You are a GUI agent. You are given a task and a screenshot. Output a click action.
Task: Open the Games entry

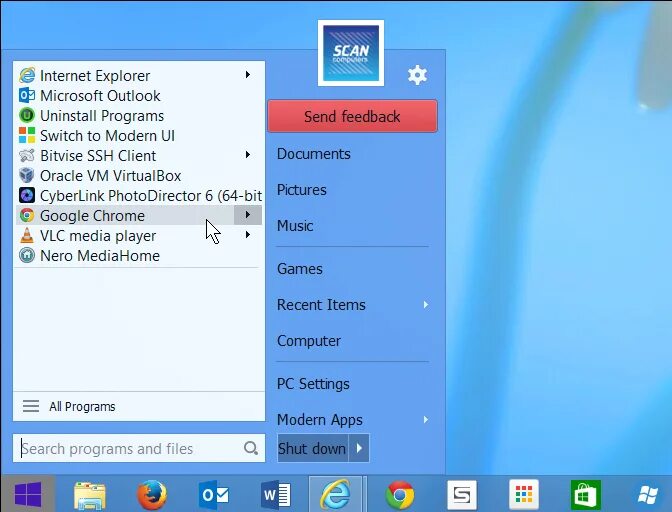click(300, 269)
